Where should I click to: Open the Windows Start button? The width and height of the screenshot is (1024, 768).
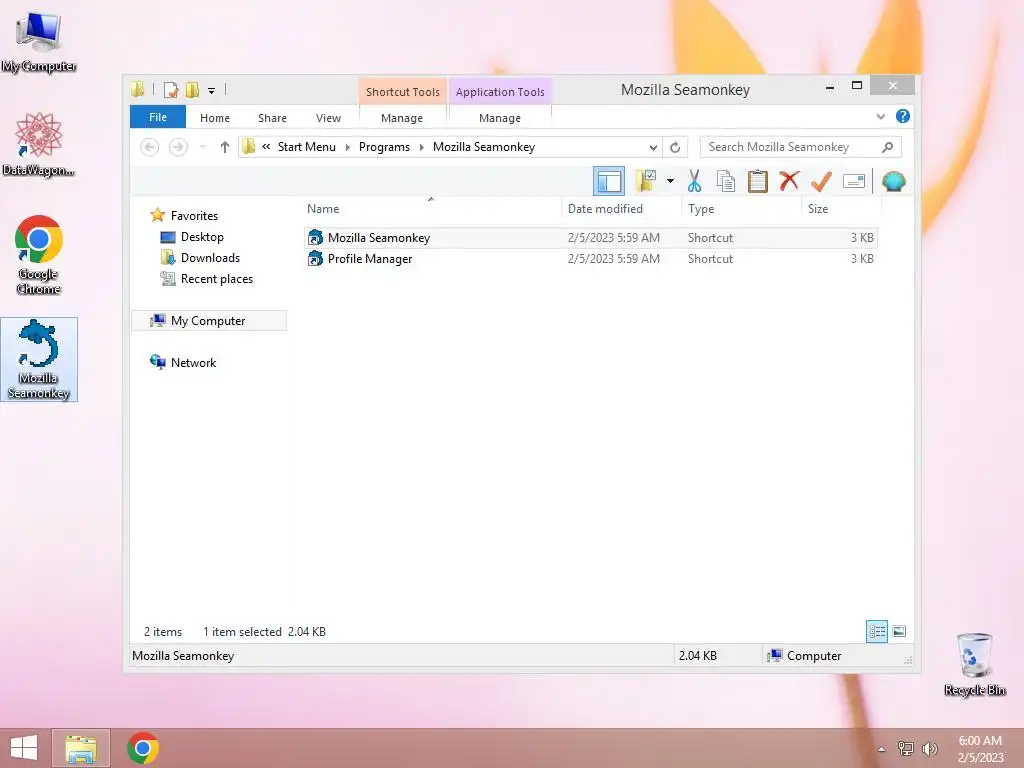click(x=24, y=748)
